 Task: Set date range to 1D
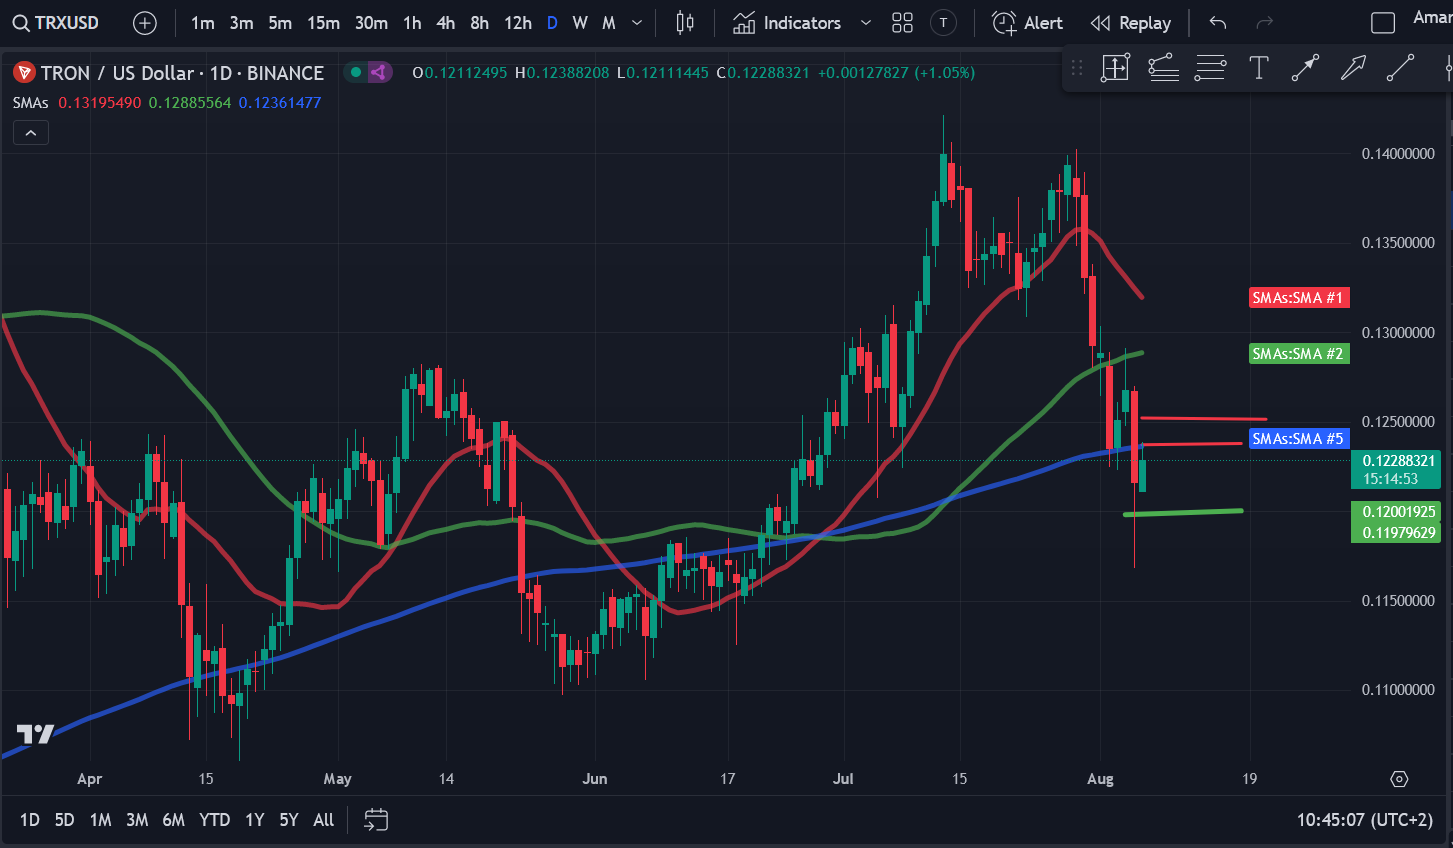click(30, 820)
